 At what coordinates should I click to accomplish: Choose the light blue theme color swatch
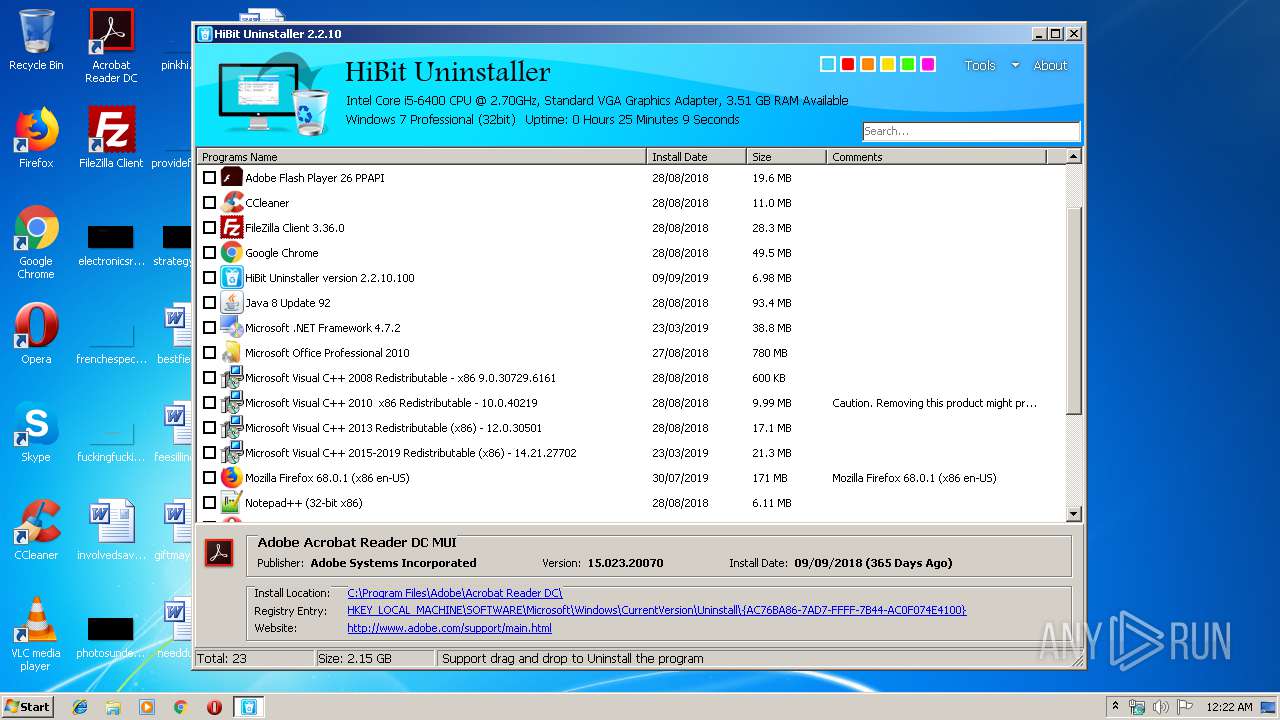[827, 64]
